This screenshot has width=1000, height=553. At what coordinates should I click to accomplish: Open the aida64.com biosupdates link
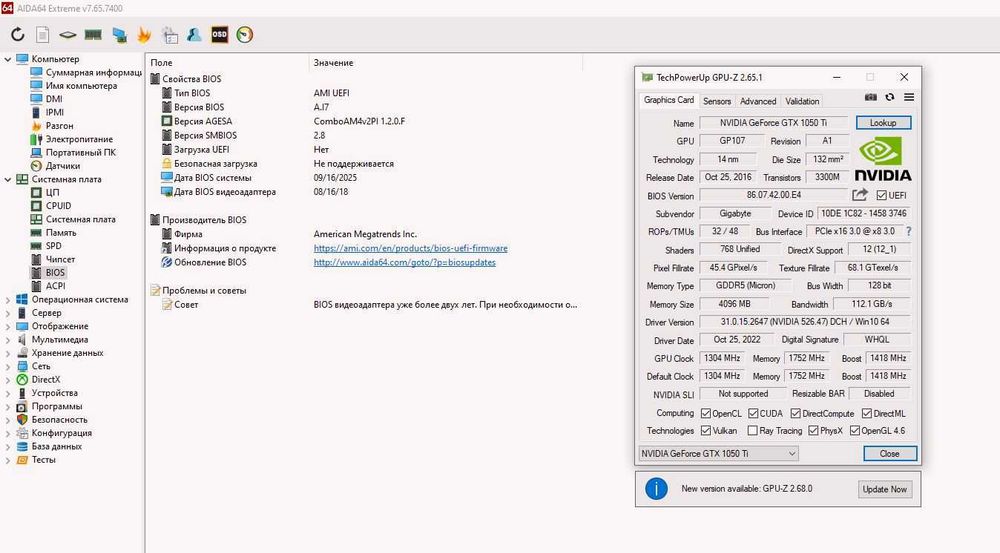coord(404,262)
